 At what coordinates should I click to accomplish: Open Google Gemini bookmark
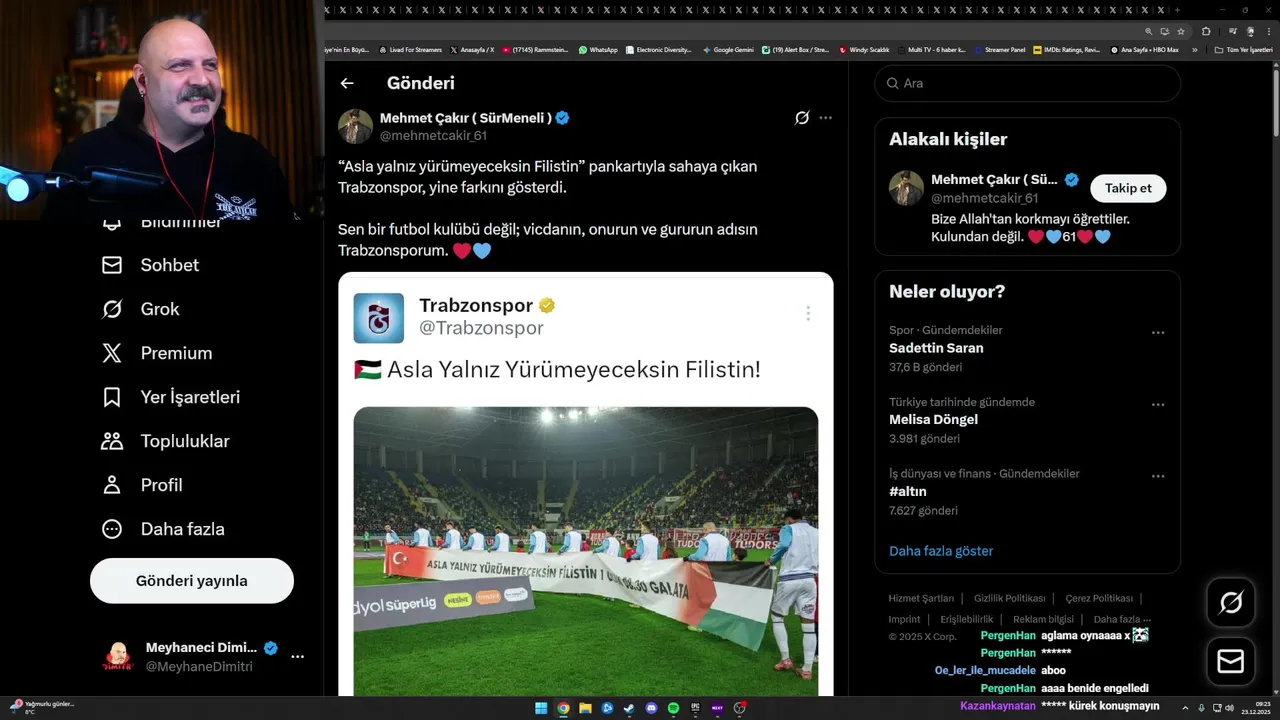pos(728,49)
